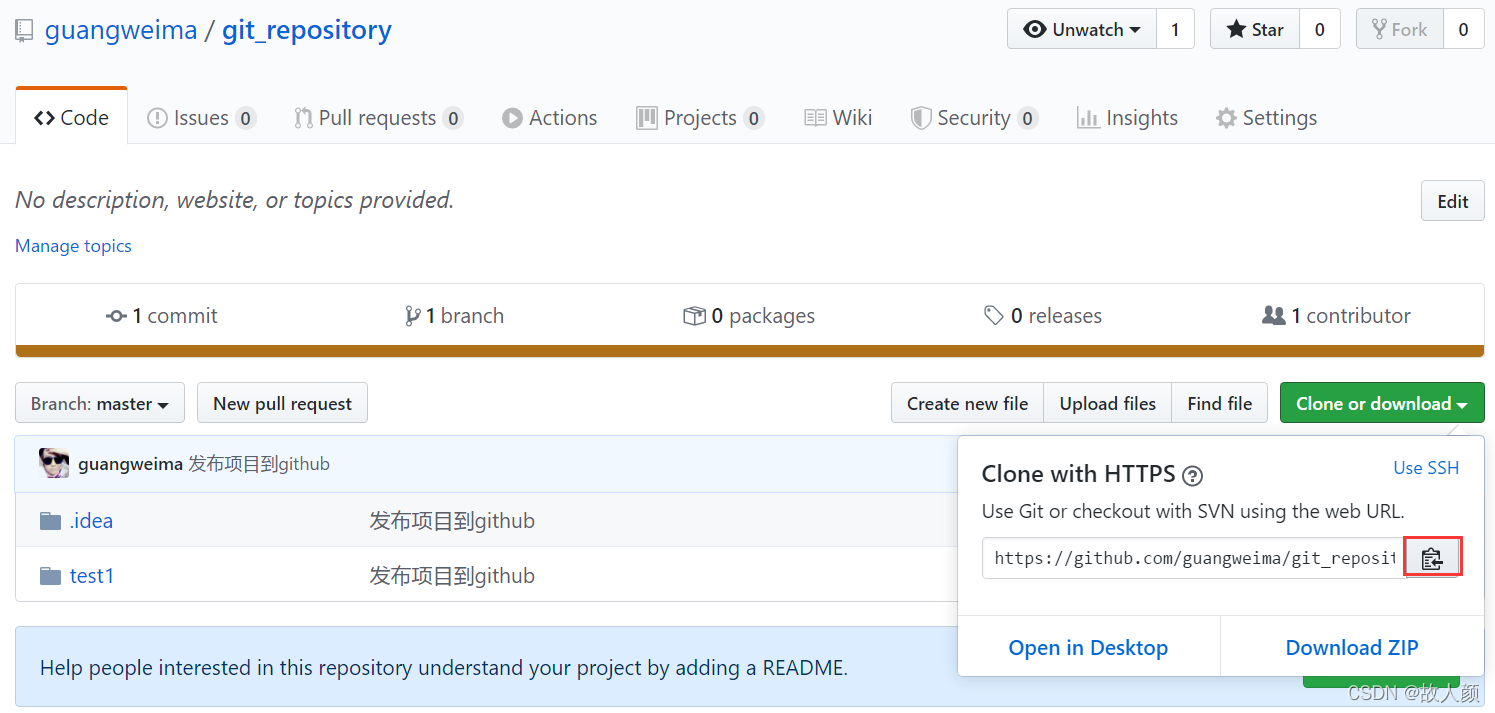
Task: Select the HTTPS clone URL field
Action: coord(1194,558)
